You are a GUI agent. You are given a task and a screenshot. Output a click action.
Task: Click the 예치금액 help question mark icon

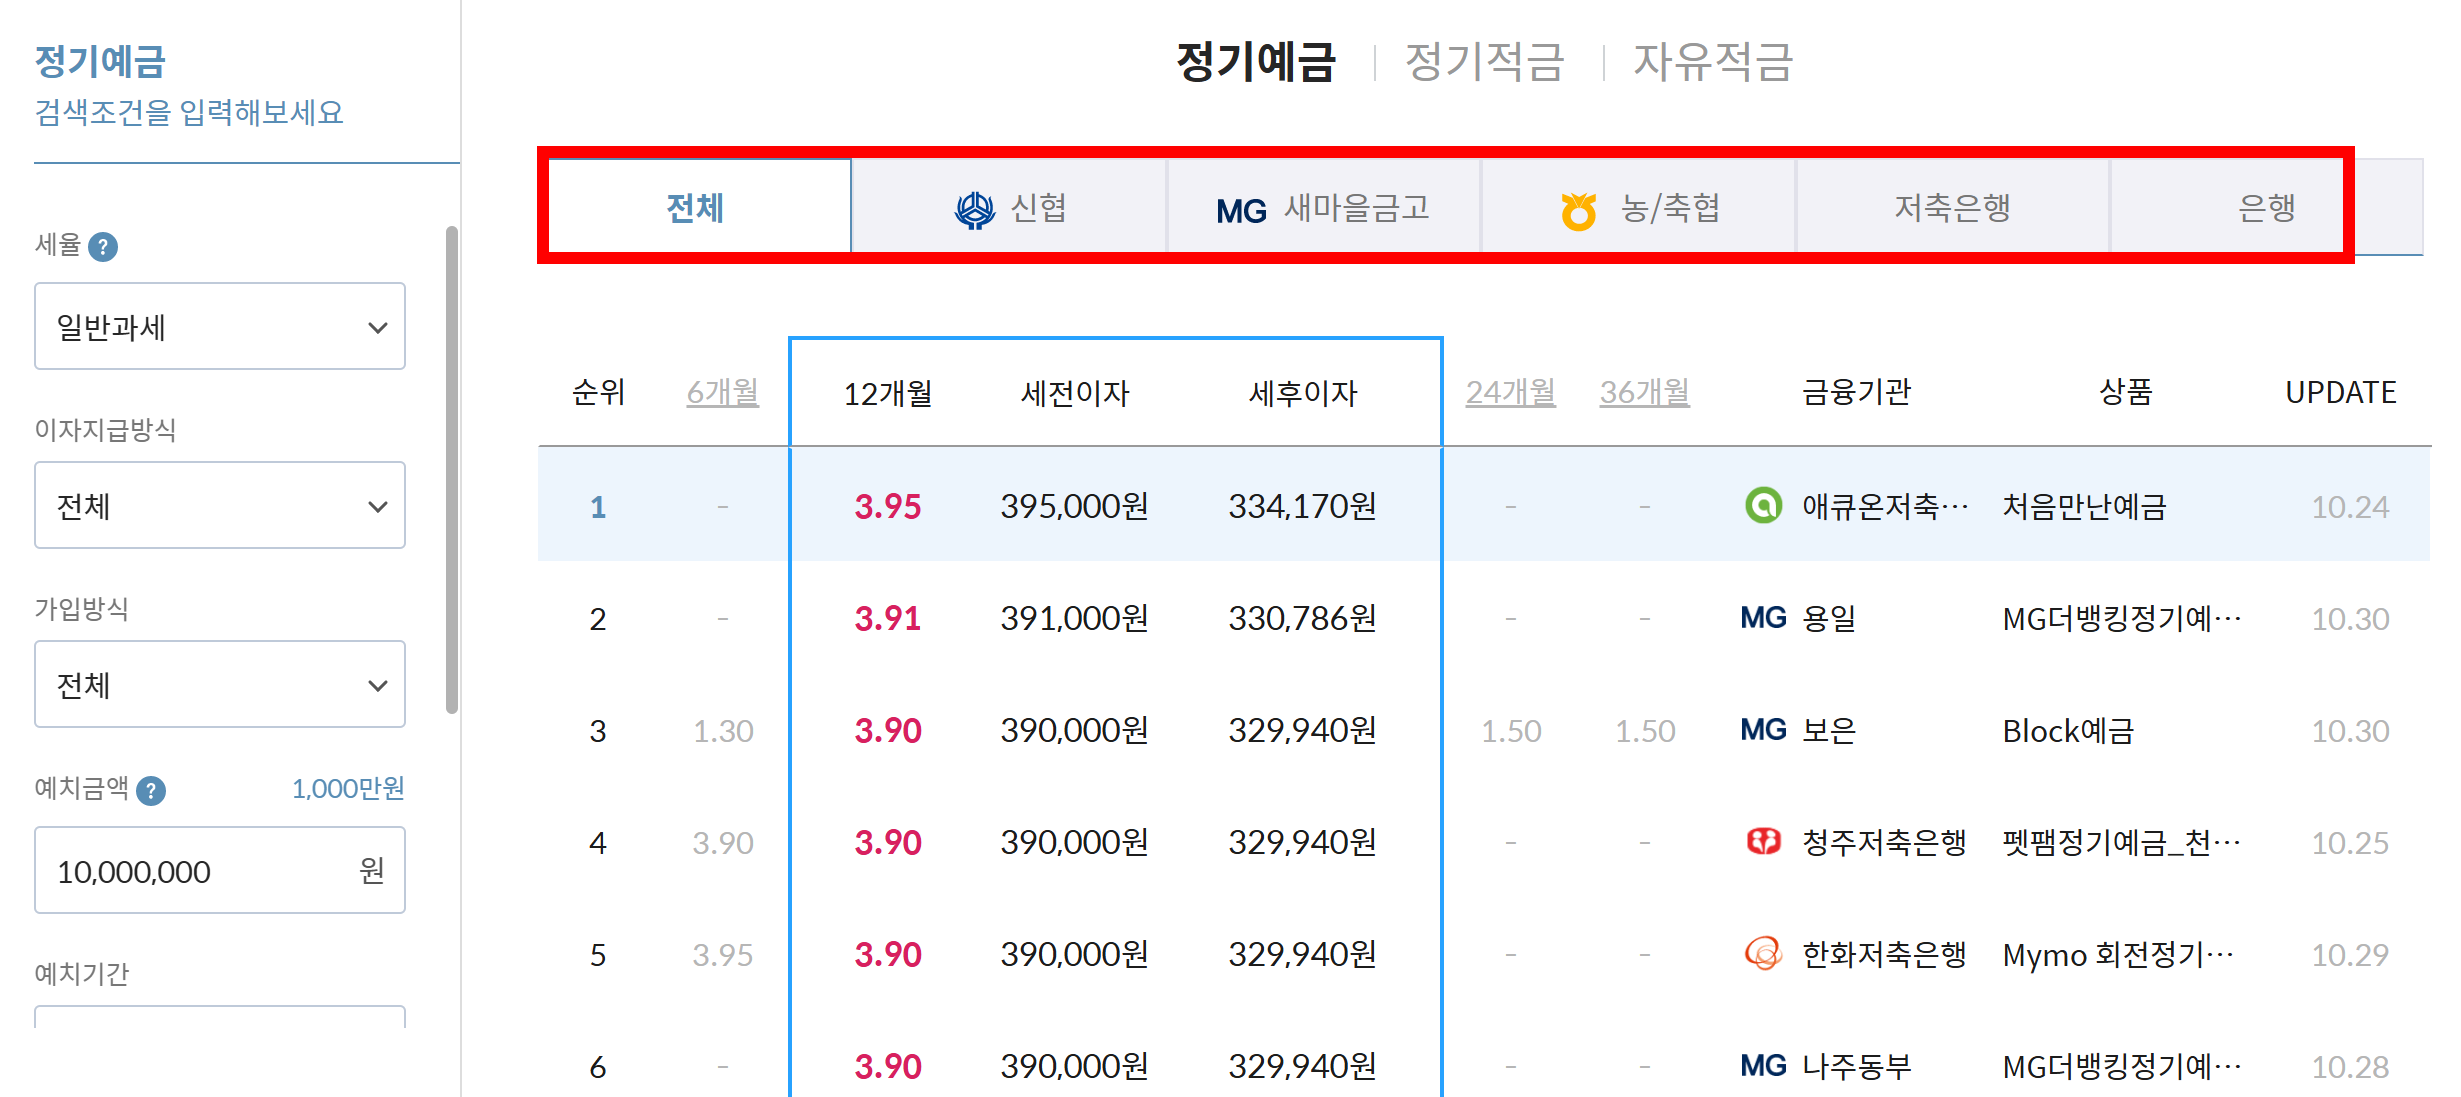pyautogui.click(x=151, y=791)
